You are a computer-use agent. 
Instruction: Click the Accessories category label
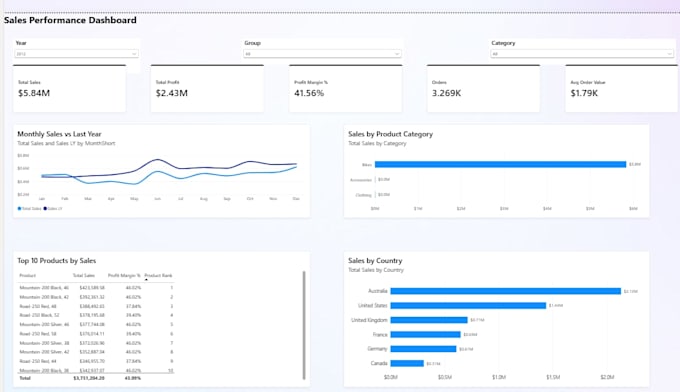361,180
